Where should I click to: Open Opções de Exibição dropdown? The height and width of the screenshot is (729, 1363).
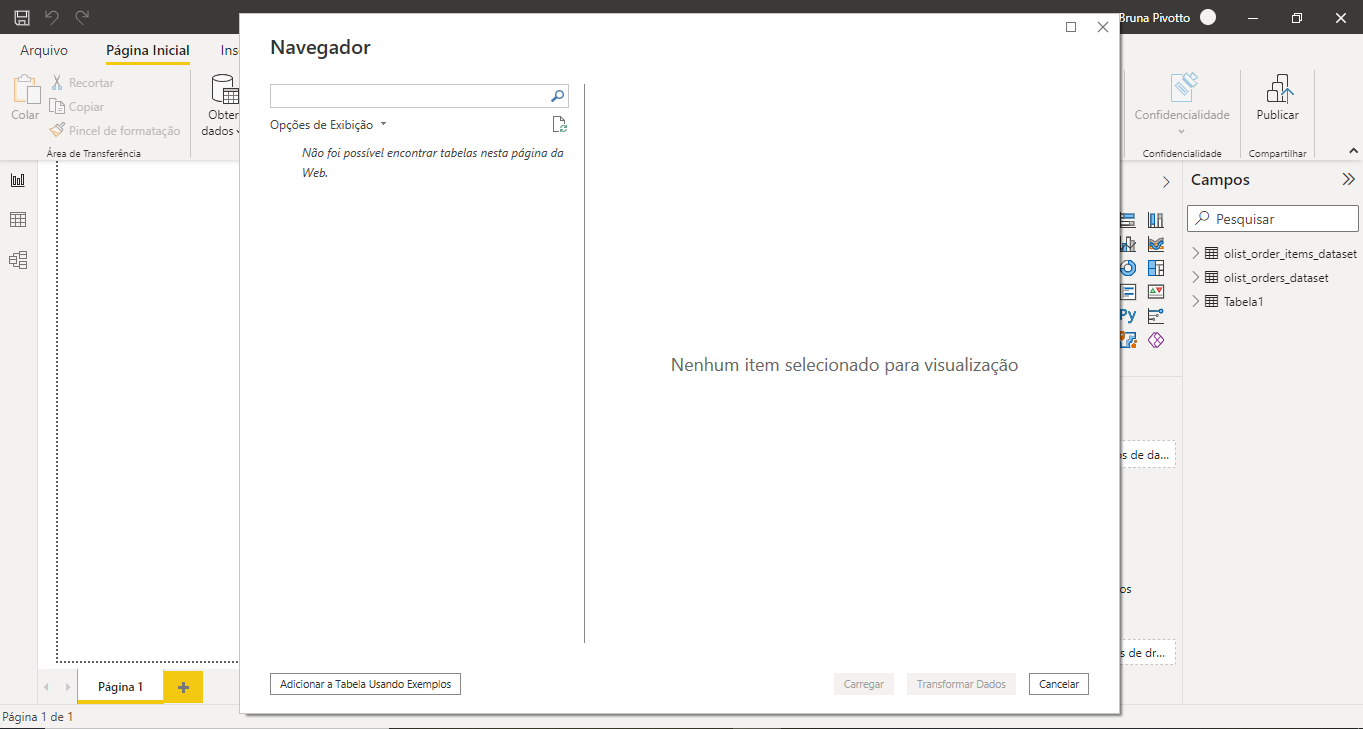[328, 125]
